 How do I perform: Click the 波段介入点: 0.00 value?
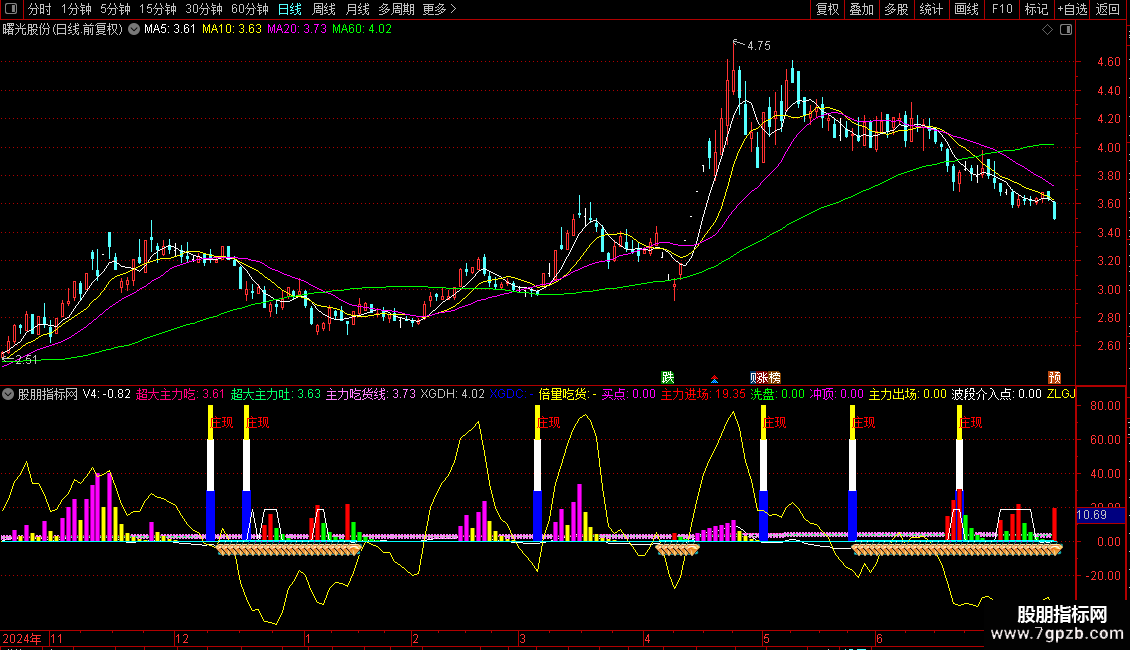pos(997,394)
